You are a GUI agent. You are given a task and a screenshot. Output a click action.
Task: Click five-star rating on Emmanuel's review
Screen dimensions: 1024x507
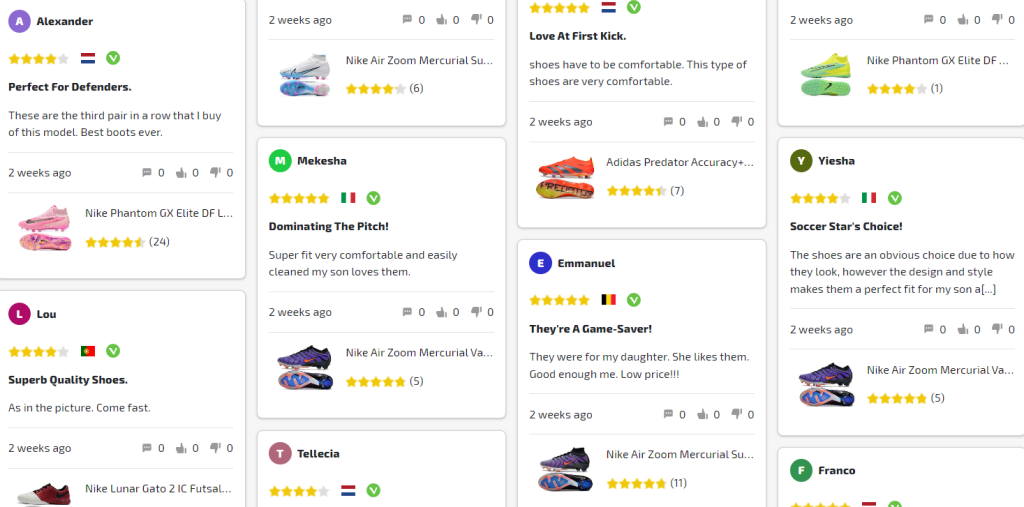tap(559, 300)
